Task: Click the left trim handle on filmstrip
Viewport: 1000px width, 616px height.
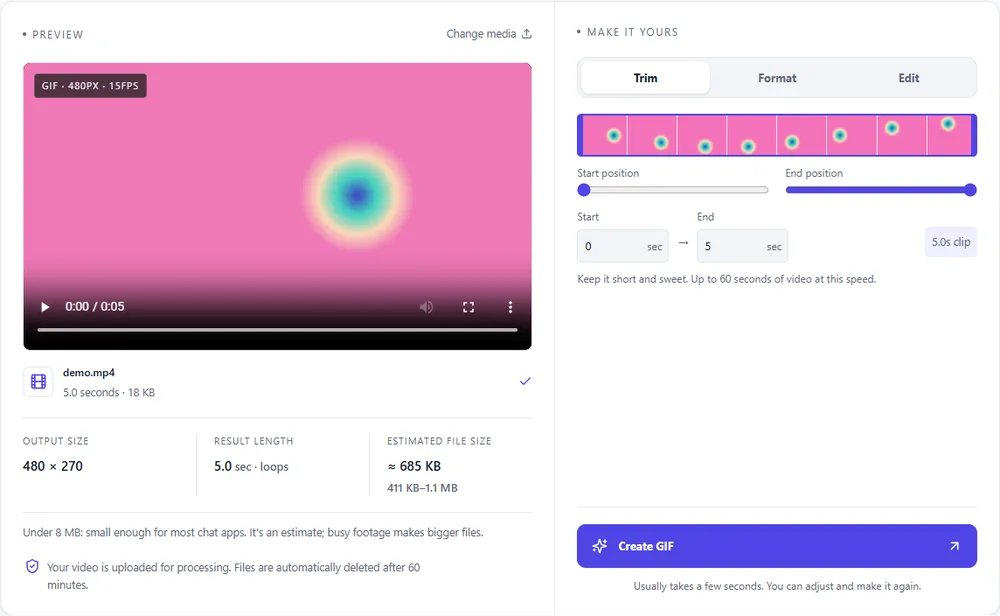Action: [580, 135]
